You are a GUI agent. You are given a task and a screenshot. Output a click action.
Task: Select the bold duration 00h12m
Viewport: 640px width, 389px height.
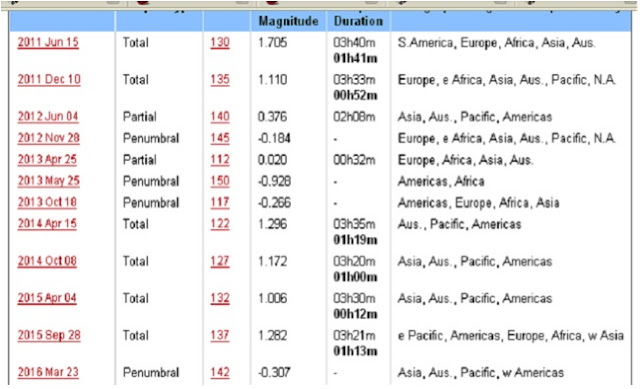click(x=355, y=314)
